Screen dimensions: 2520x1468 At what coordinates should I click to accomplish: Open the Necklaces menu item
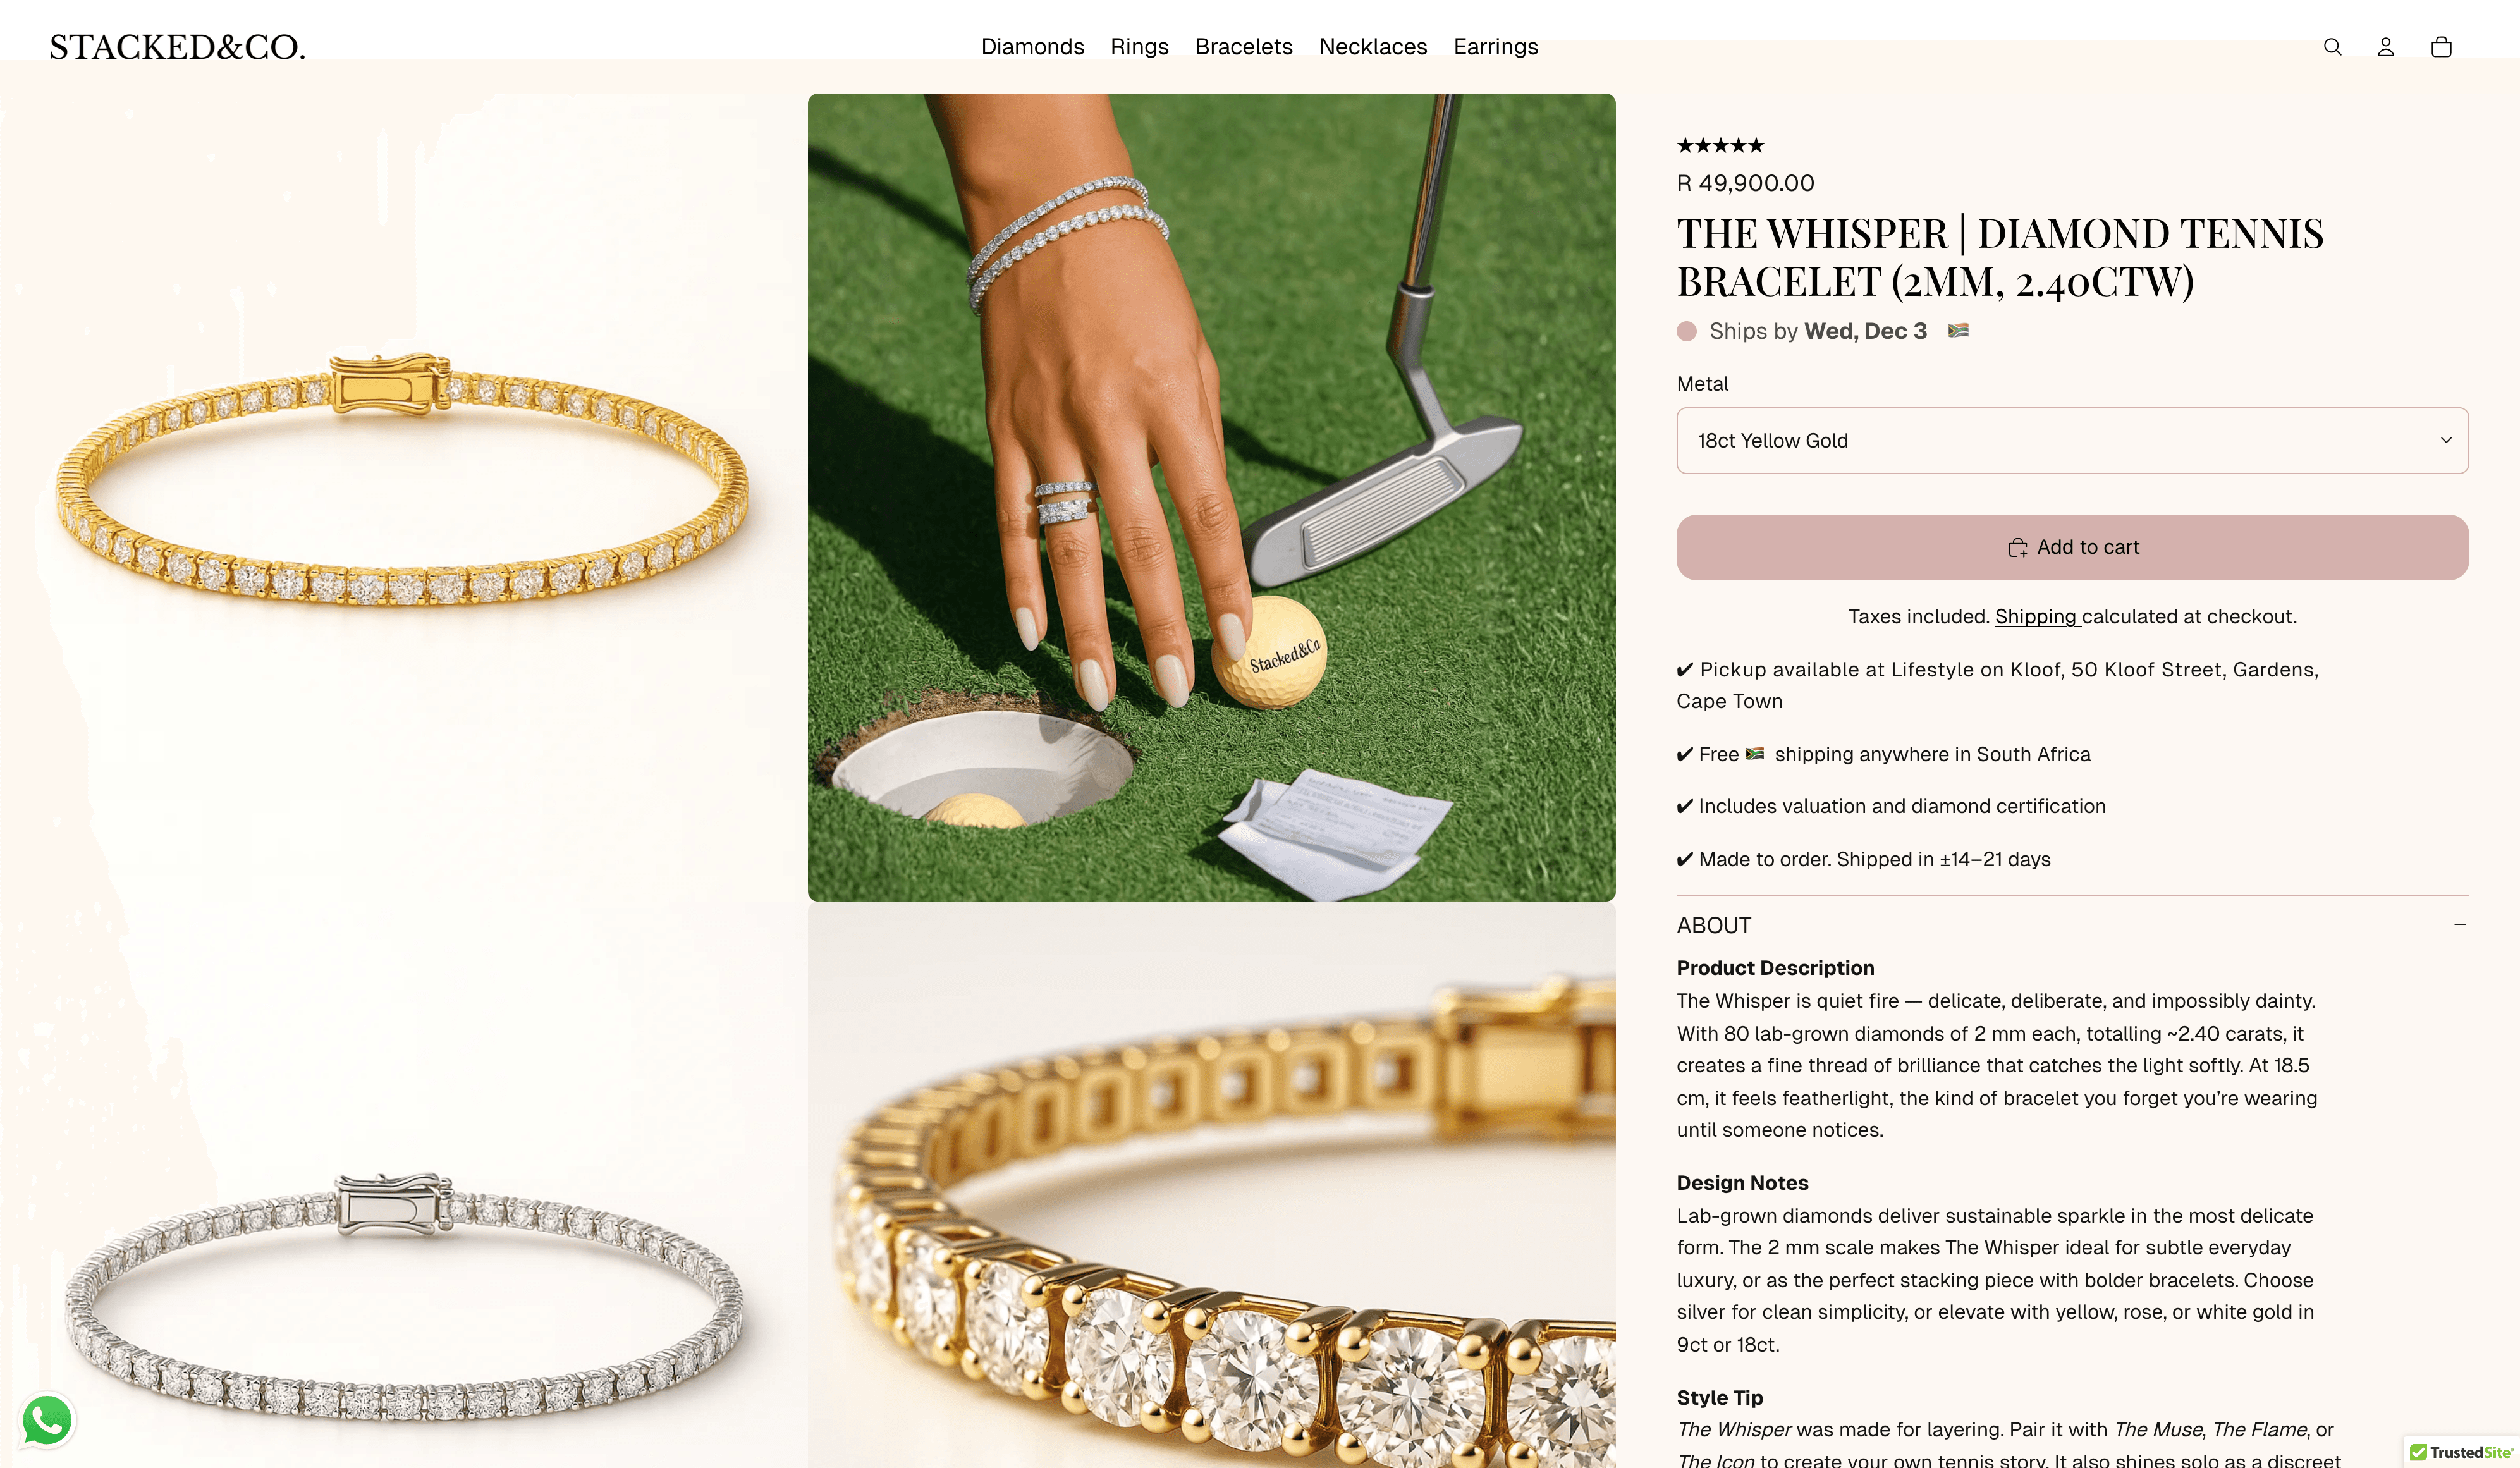tap(1373, 47)
